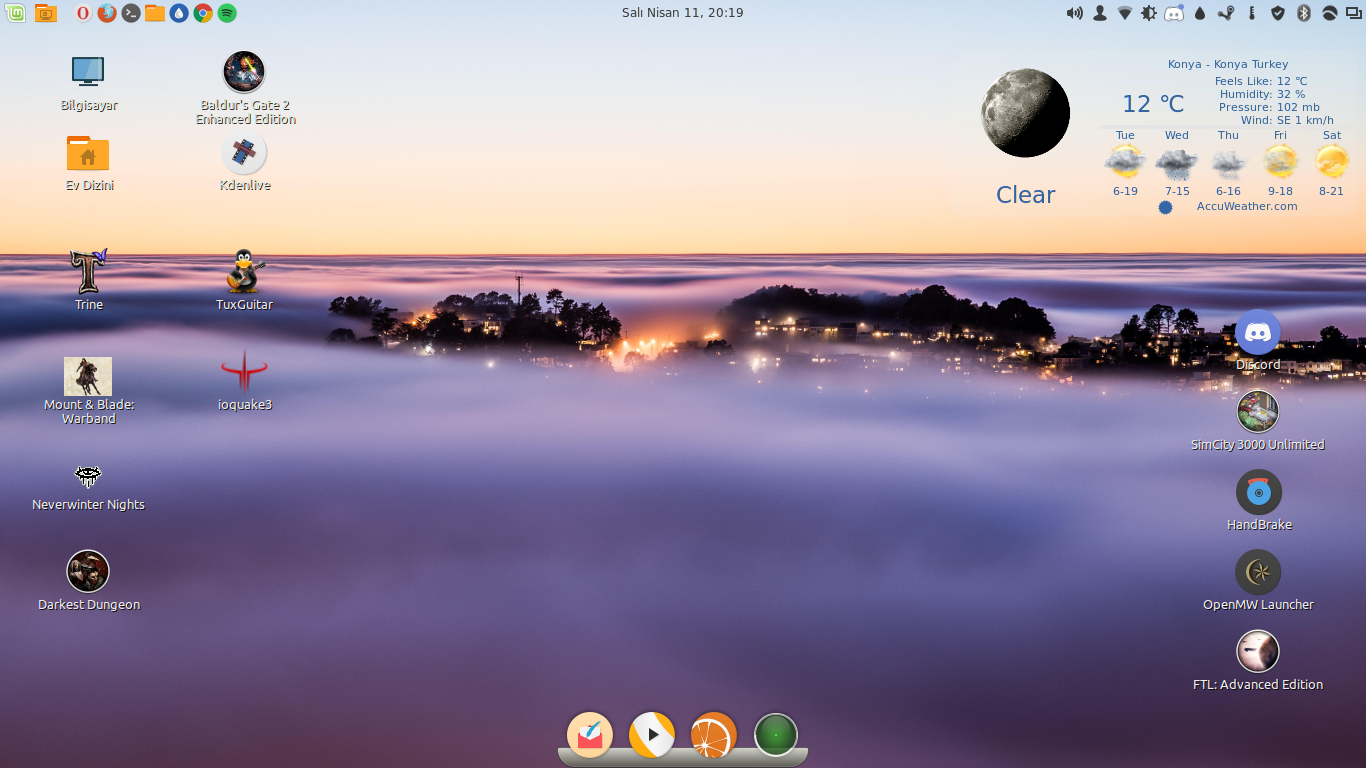The width and height of the screenshot is (1366, 768).
Task: Open Spotify from the panel launchers
Action: [227, 13]
